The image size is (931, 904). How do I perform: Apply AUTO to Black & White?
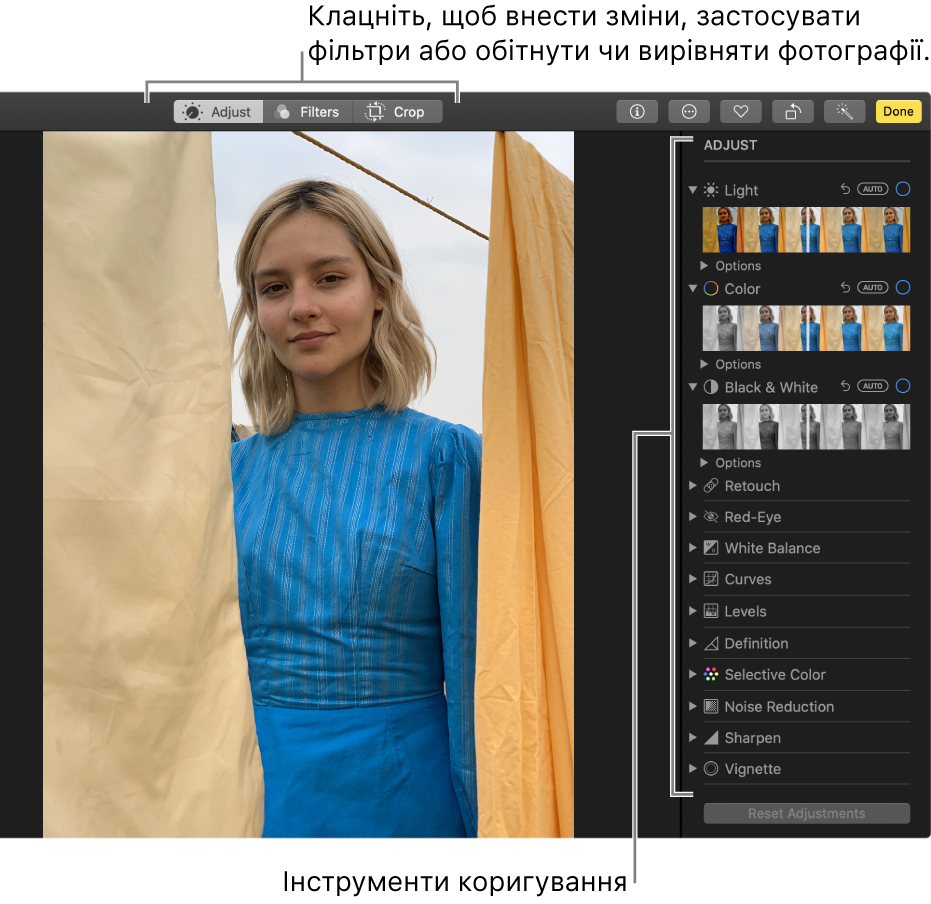click(872, 386)
